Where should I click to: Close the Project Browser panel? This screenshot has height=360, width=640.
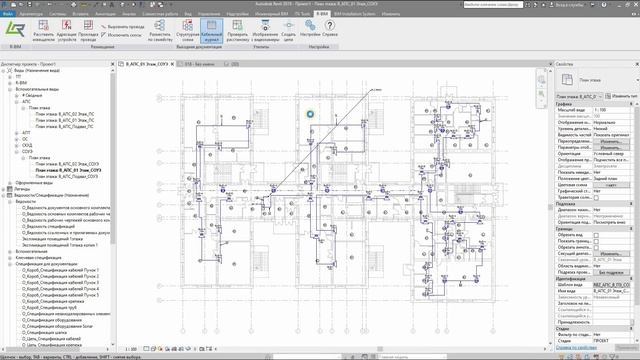[113, 64]
